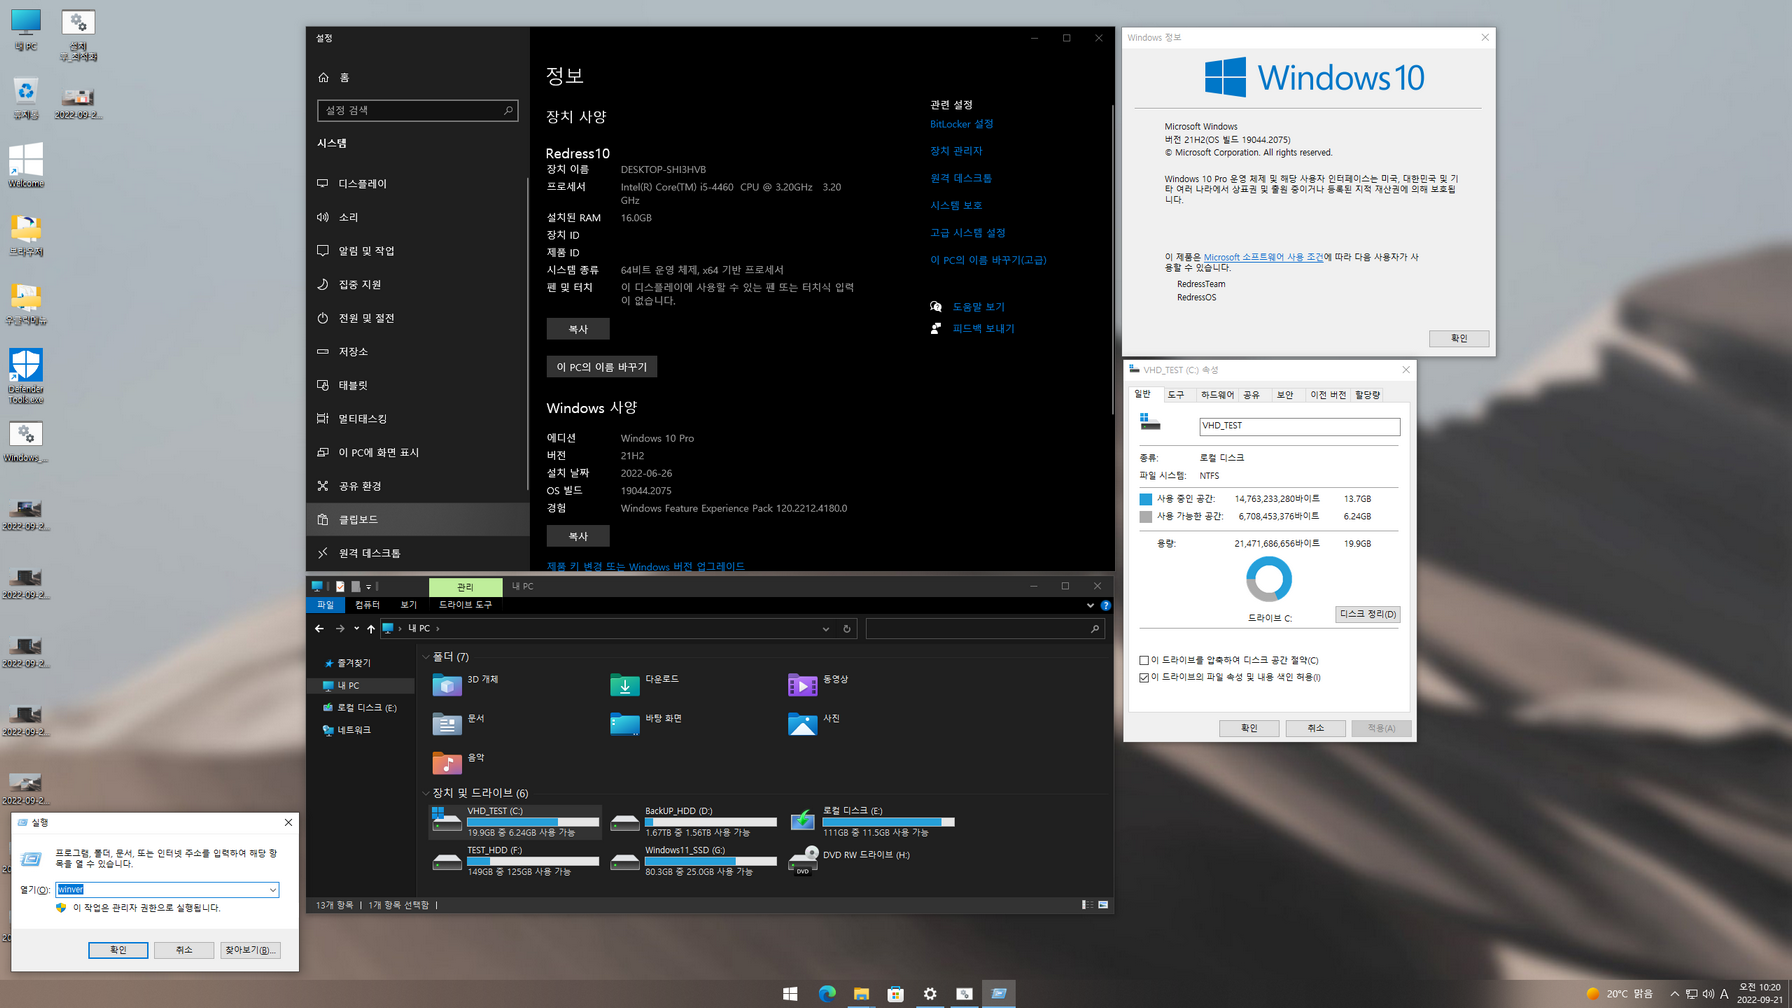
Task: Open Explorer 컴퓨터 ribbon tab
Action: click(367, 605)
